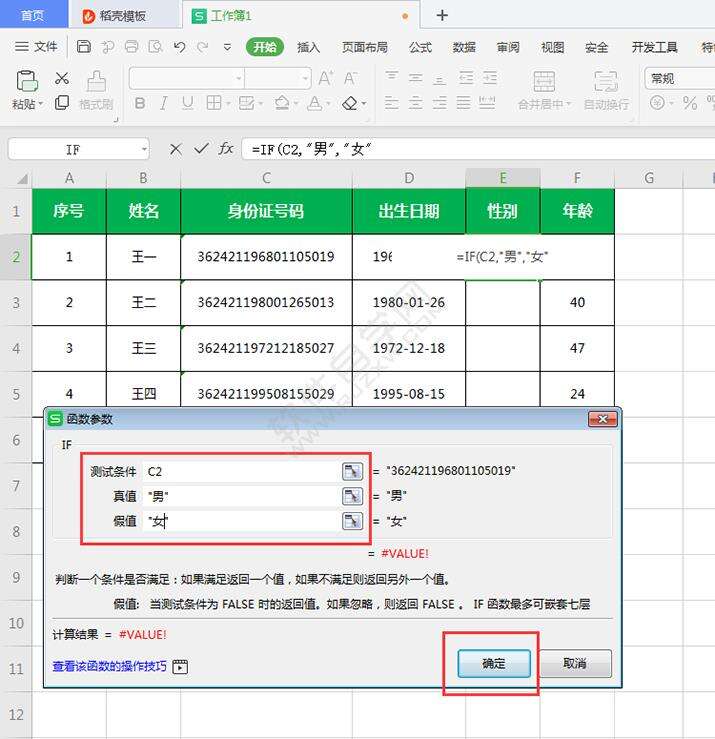Switch to the 视图 tab
Viewport: 715px width, 739px height.
(552, 47)
